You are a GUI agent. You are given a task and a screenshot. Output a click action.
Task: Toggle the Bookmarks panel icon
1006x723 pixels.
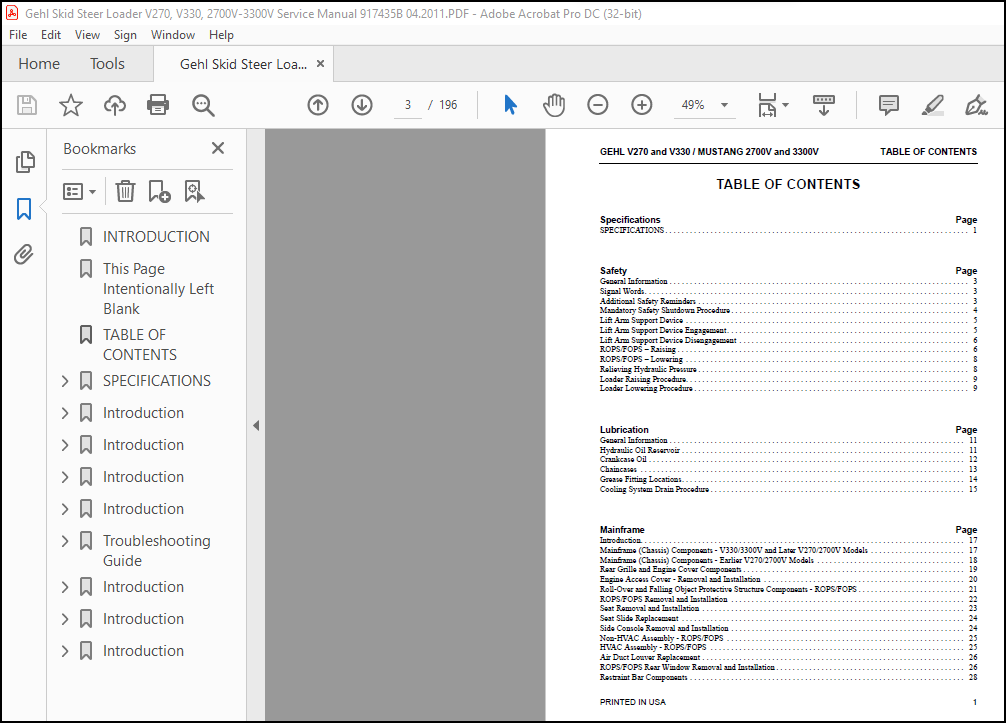coord(24,208)
